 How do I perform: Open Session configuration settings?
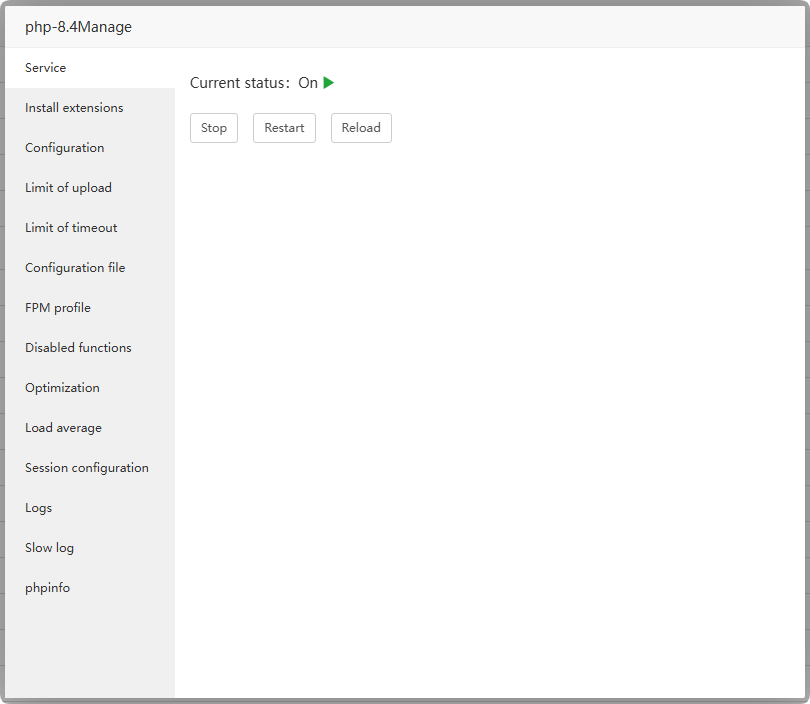pos(87,468)
